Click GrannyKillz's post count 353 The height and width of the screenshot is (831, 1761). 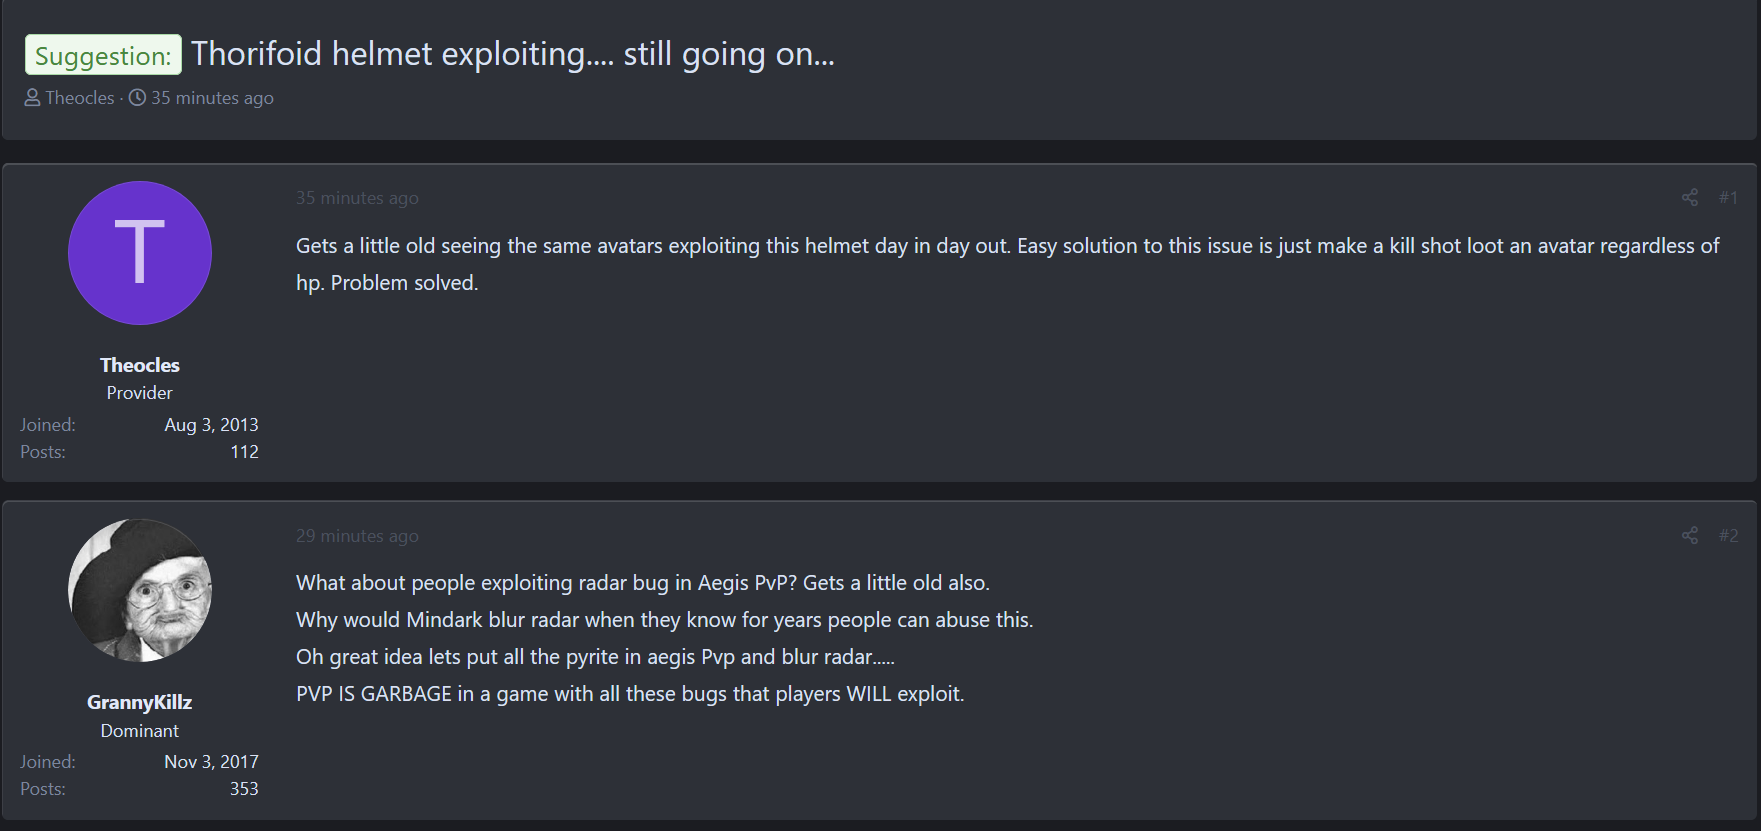click(244, 789)
